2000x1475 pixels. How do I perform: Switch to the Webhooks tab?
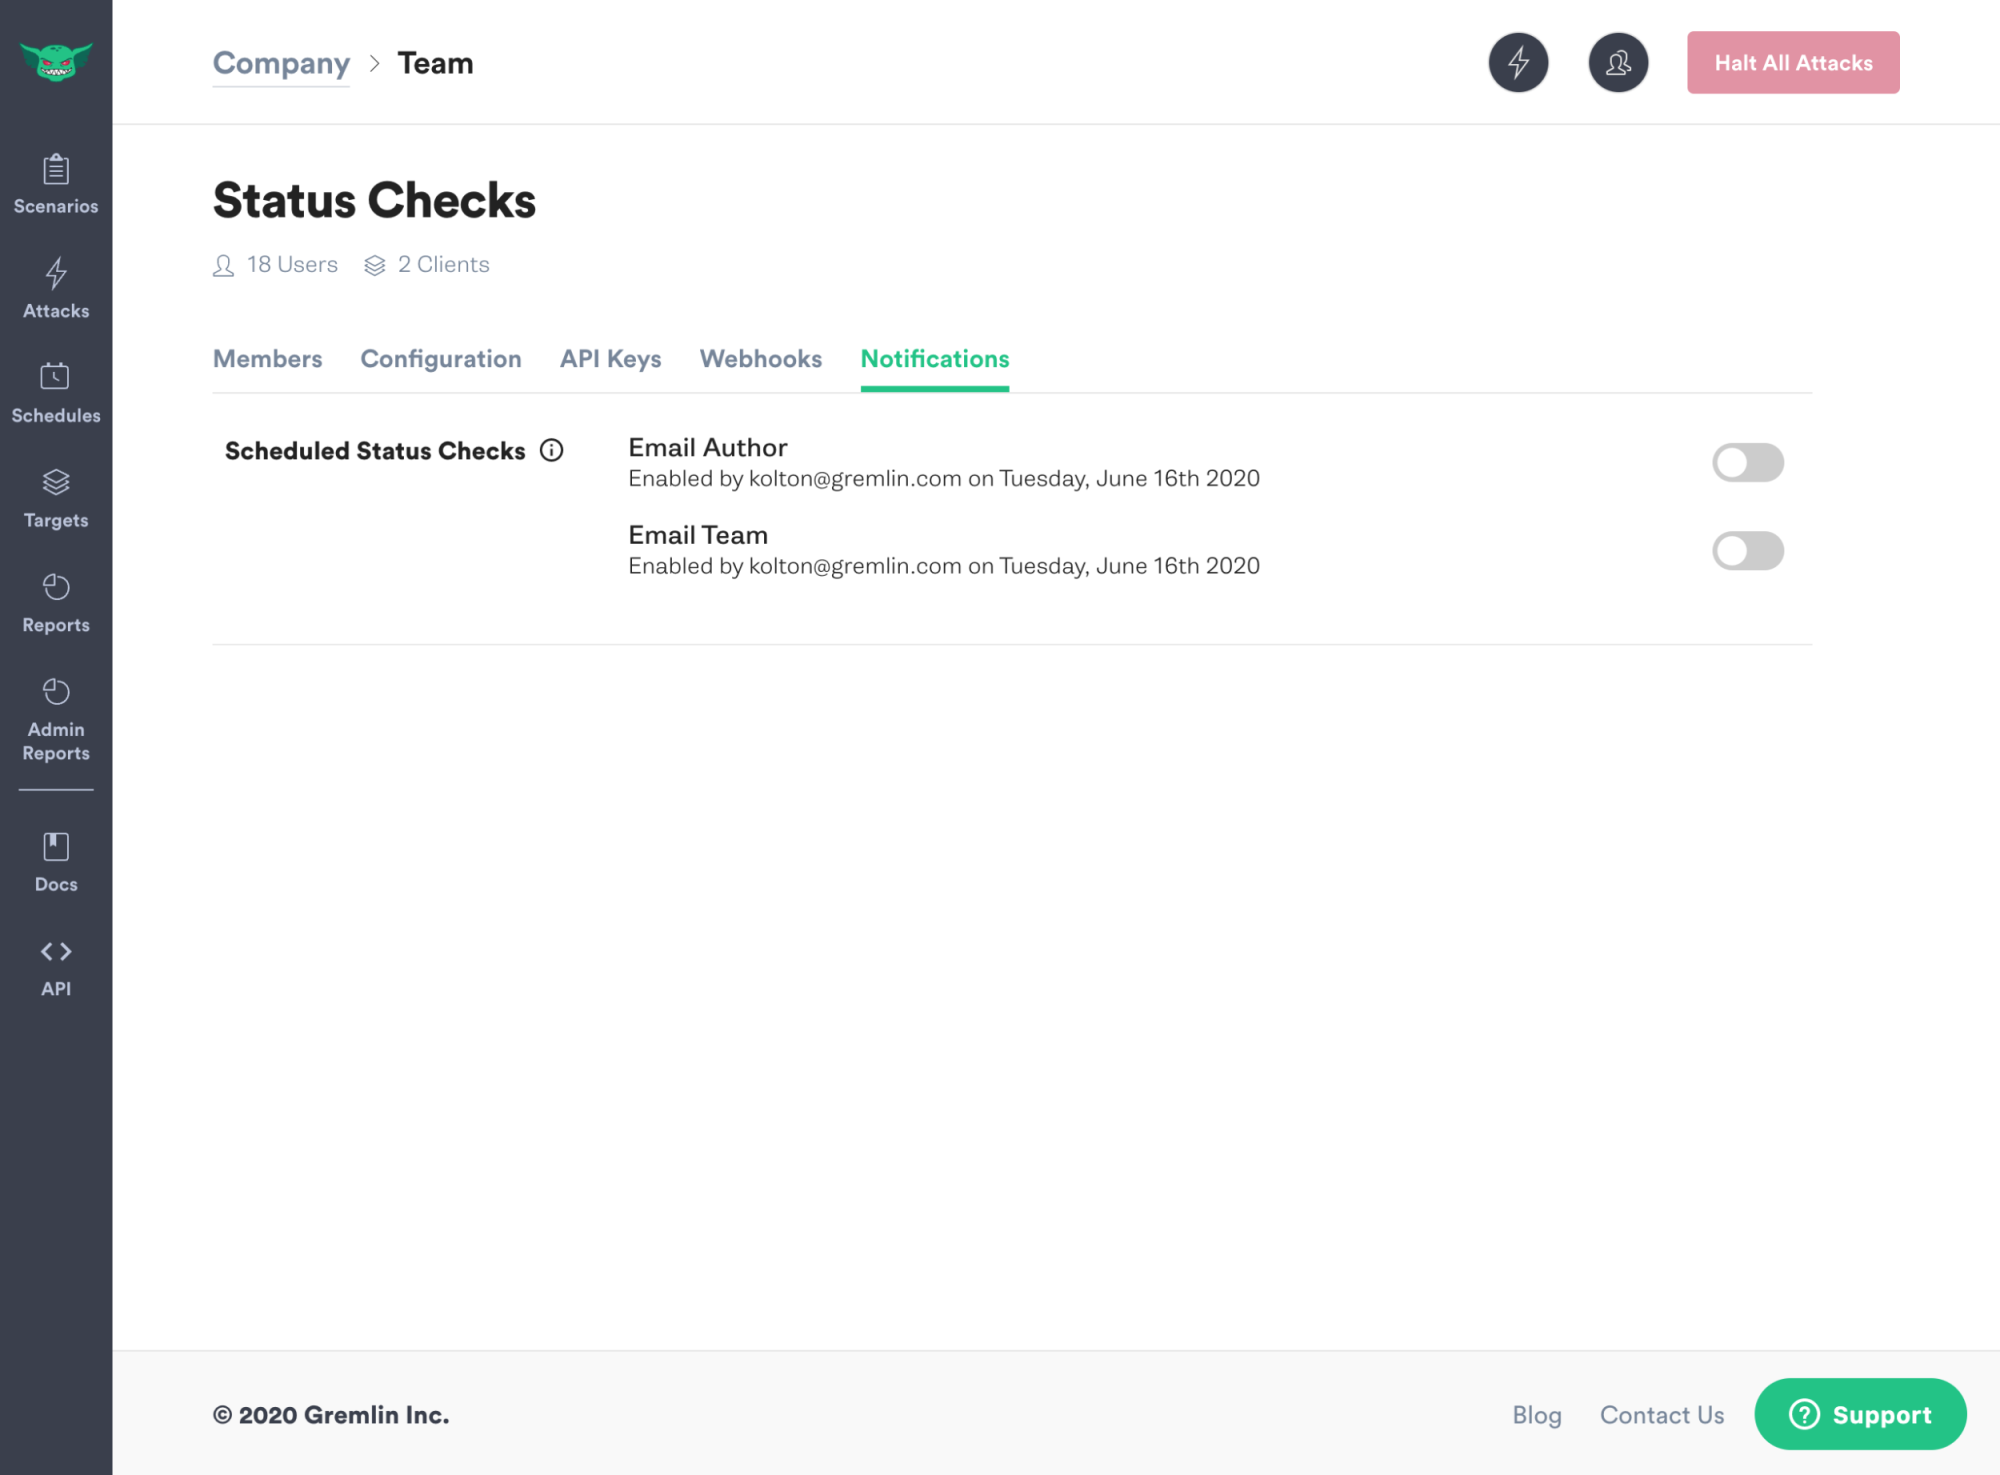[761, 359]
